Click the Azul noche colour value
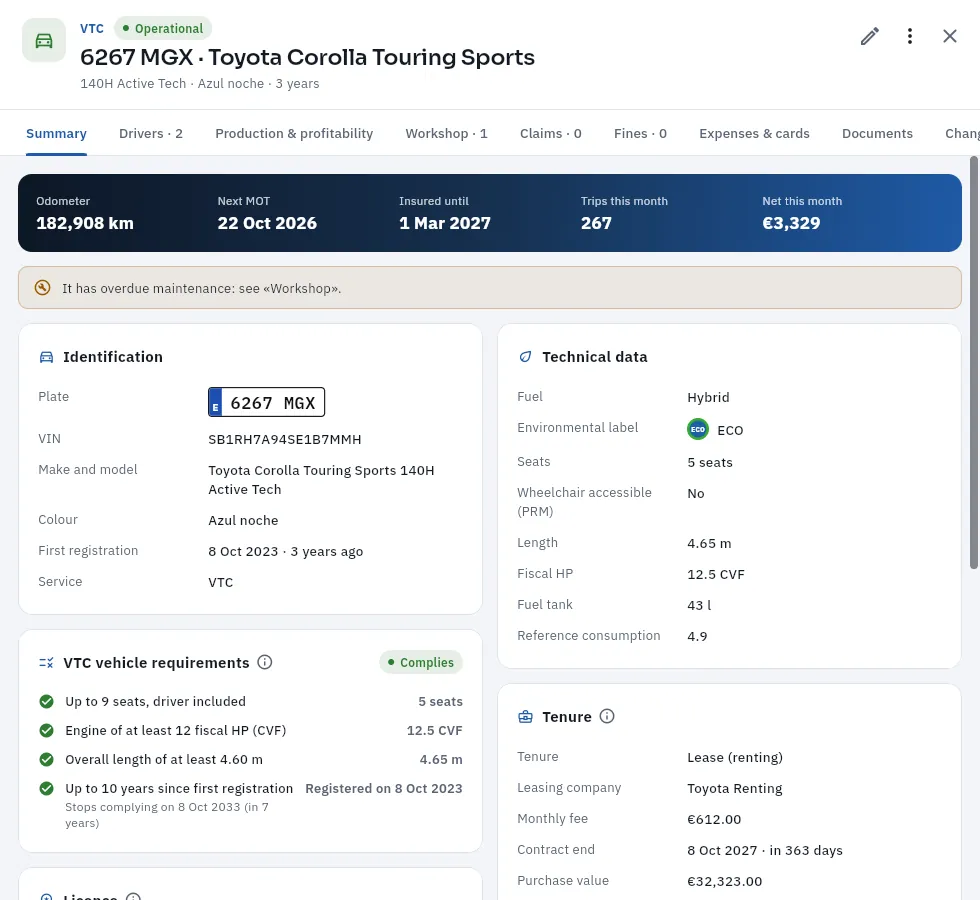Screen dimensions: 980x900 click(243, 520)
